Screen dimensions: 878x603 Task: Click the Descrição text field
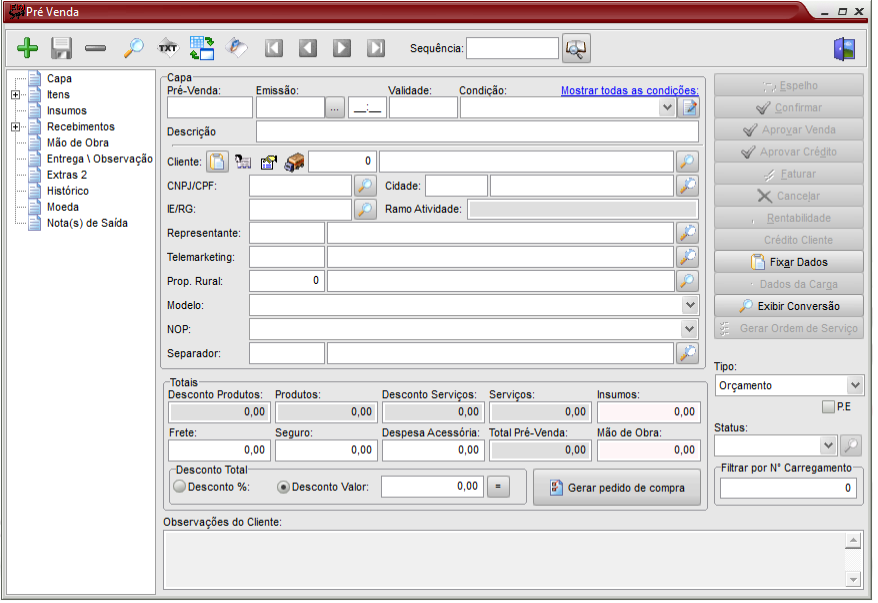pyautogui.click(x=477, y=132)
